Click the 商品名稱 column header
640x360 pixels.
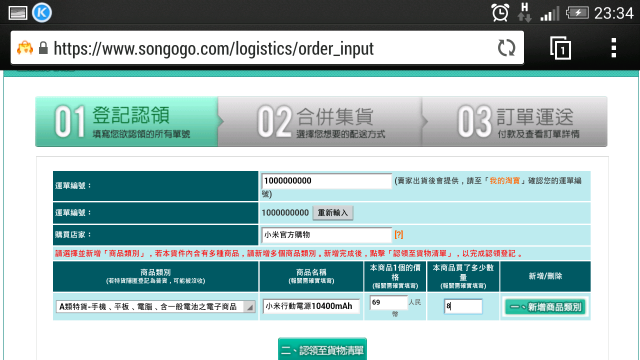[311, 277]
